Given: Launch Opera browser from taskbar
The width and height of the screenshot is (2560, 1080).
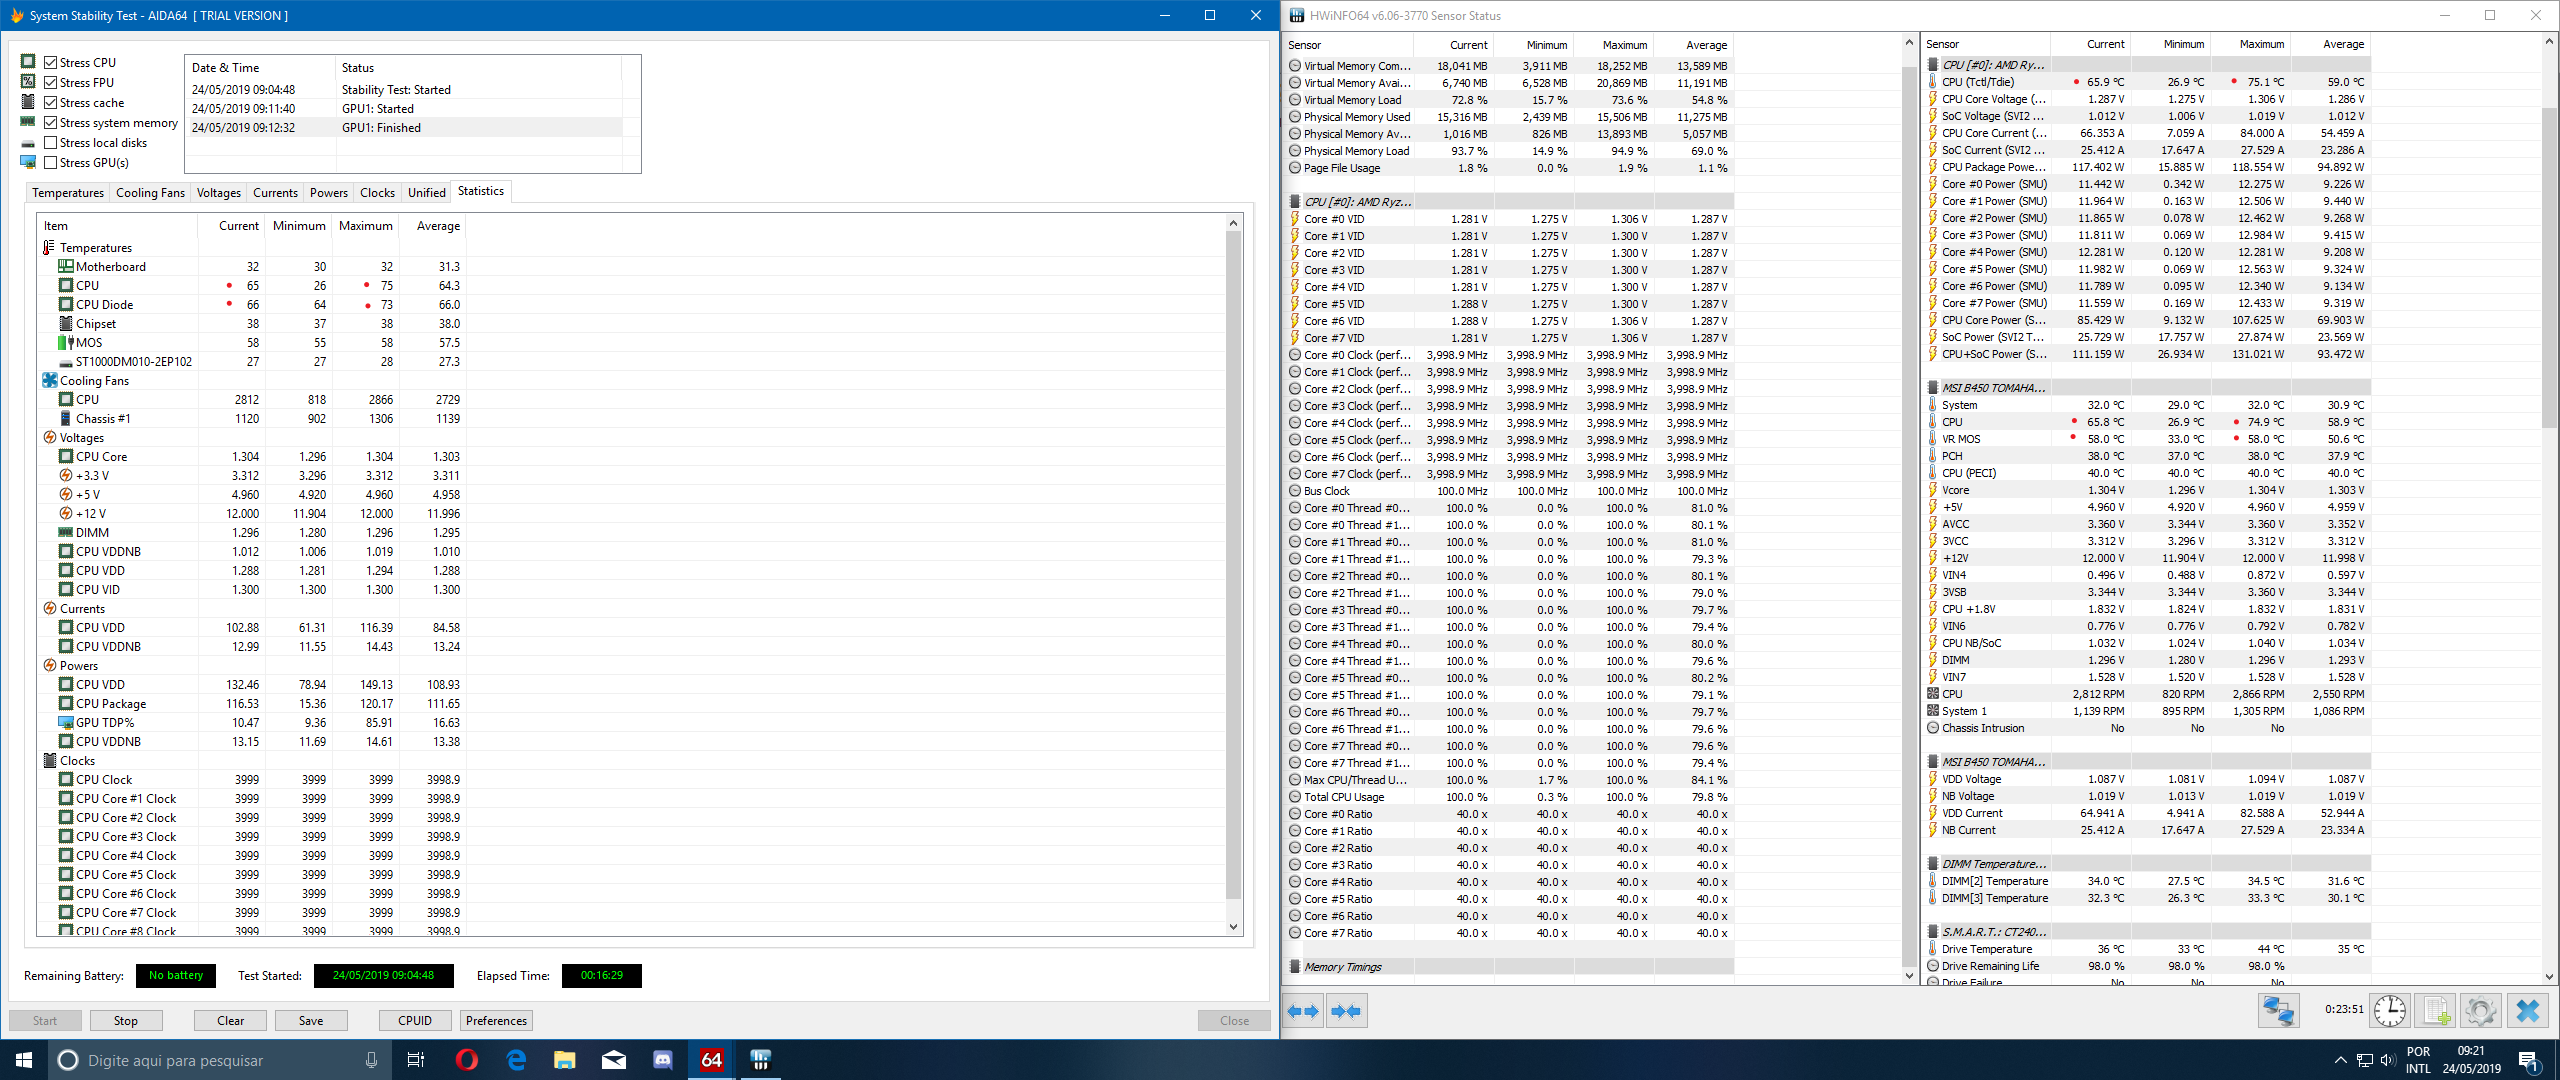Looking at the screenshot, I should point(466,1060).
